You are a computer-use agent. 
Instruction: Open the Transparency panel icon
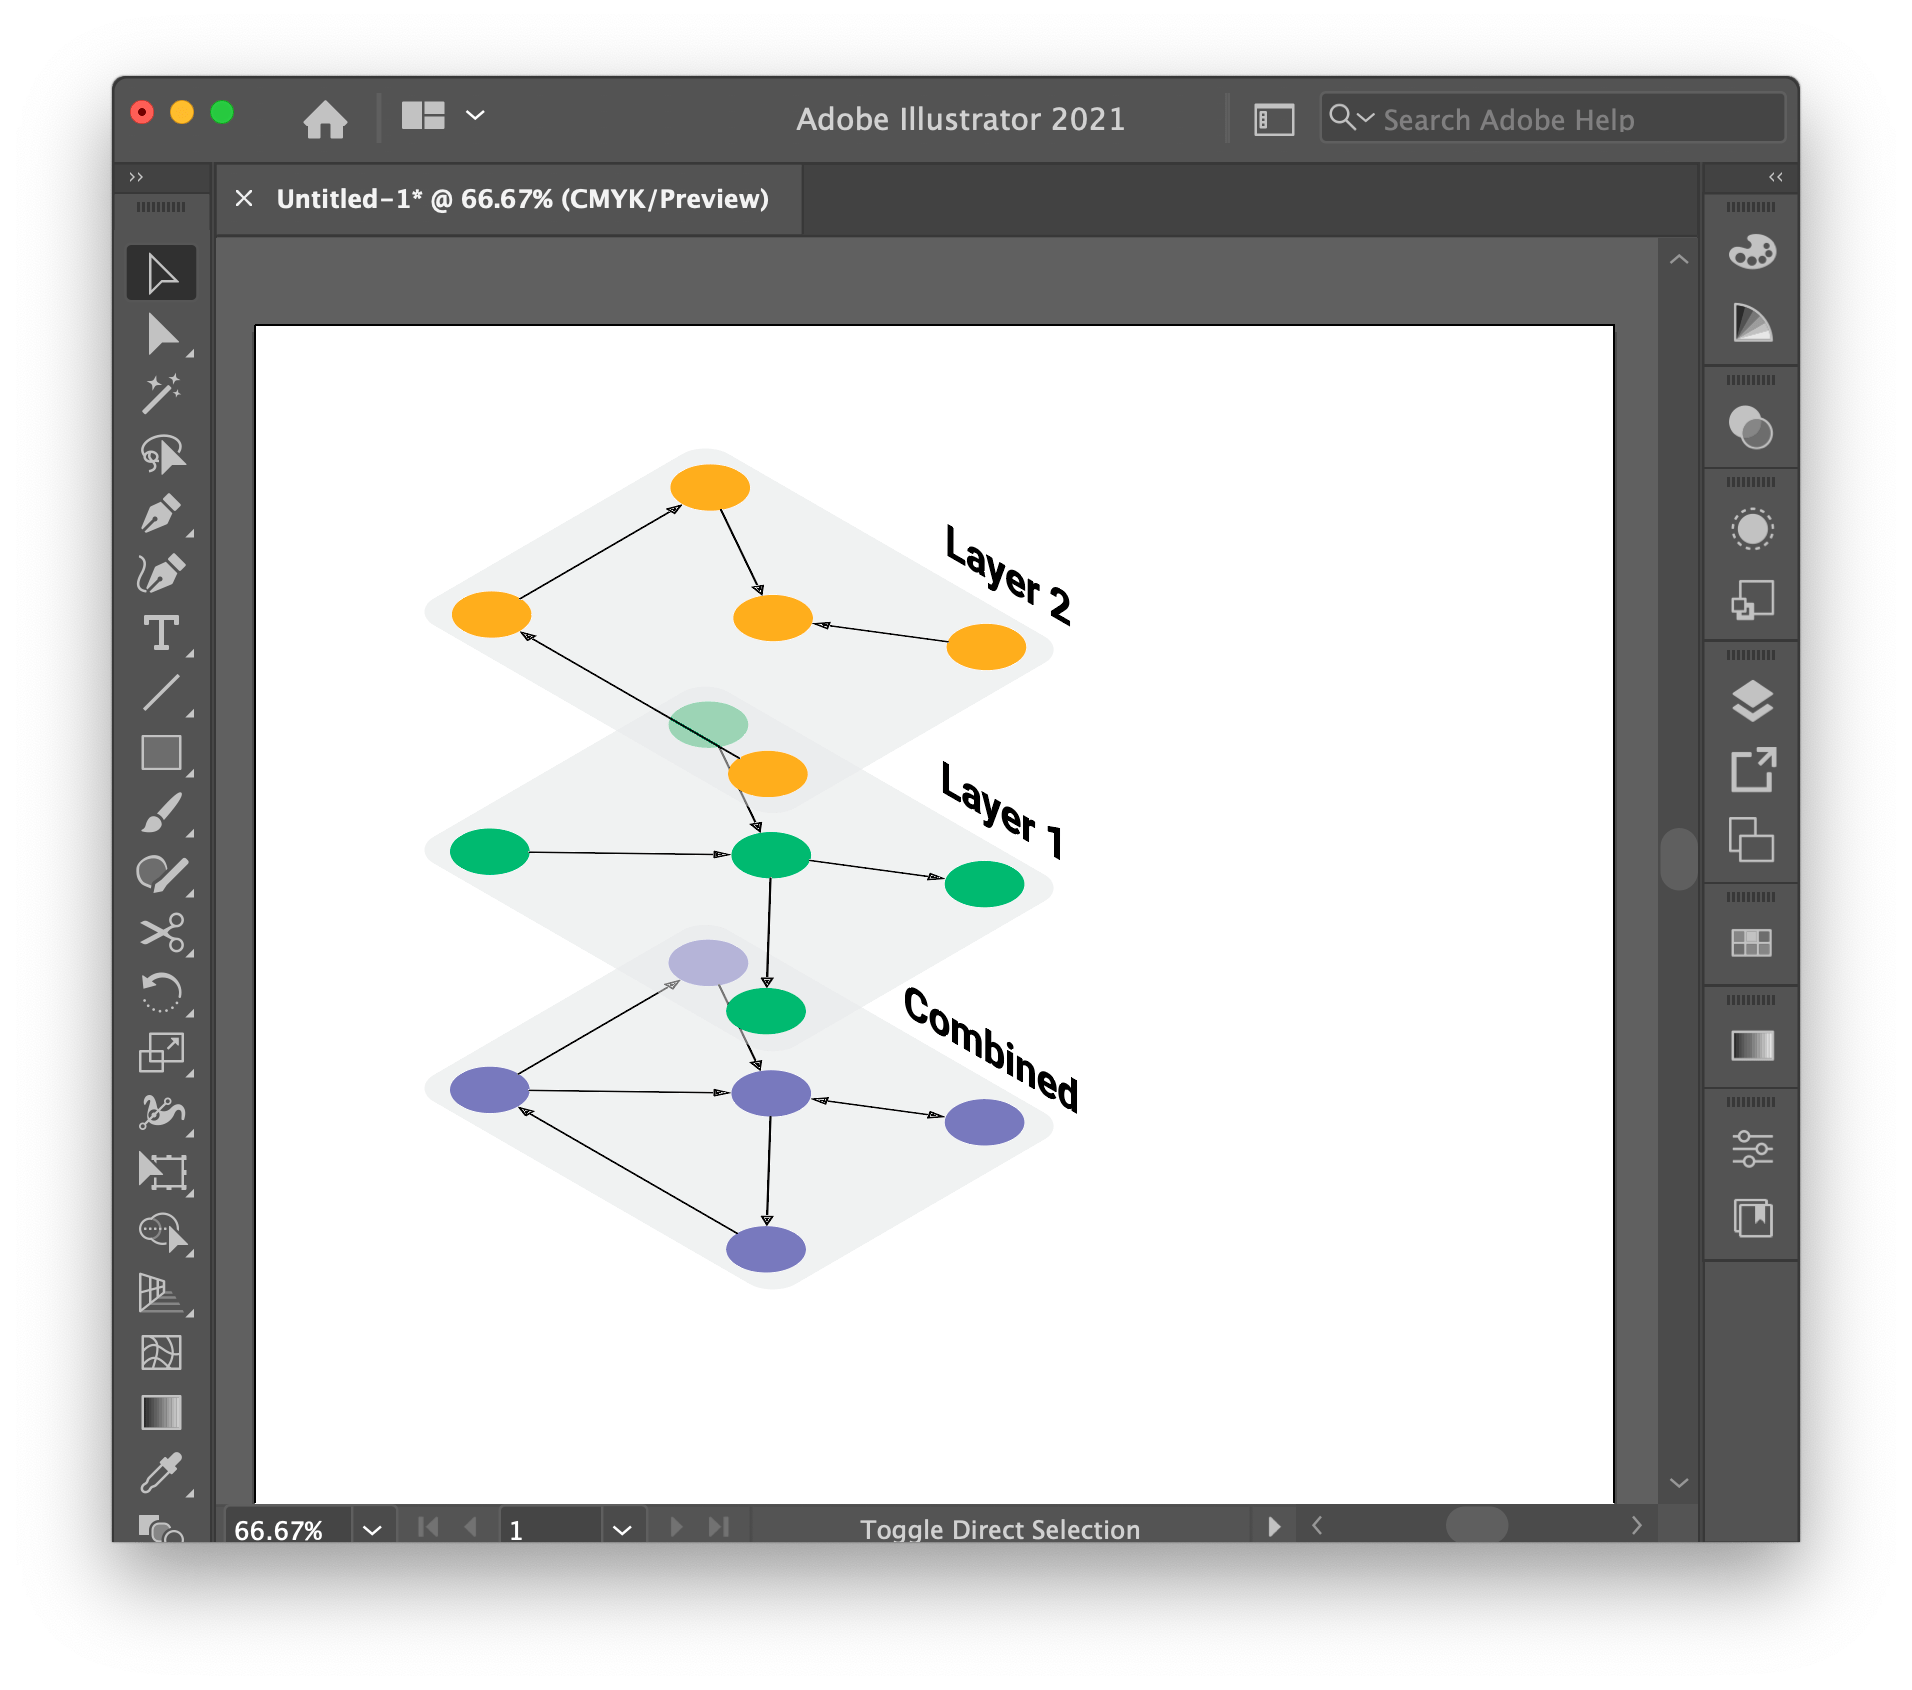(x=1752, y=428)
